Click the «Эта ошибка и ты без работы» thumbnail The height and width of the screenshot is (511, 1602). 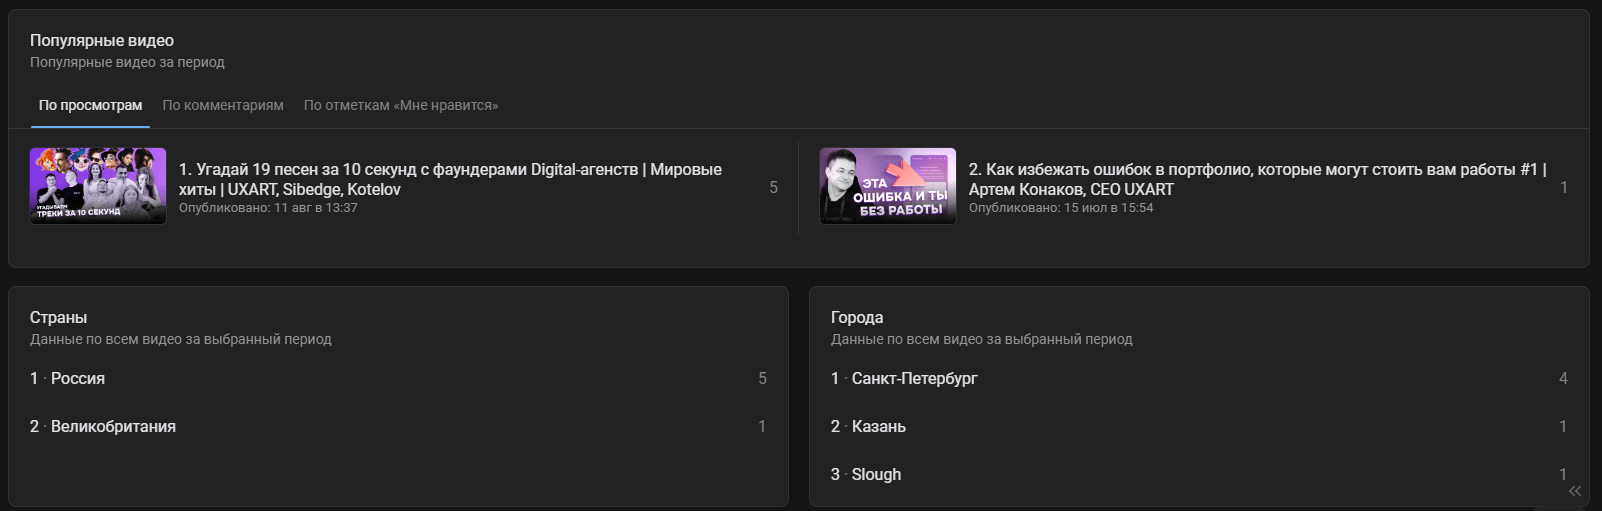tap(887, 186)
